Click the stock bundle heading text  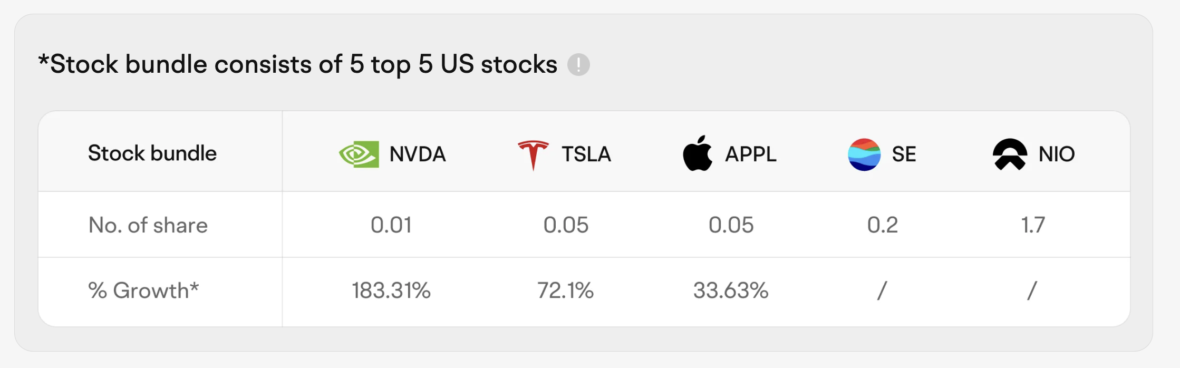[297, 65]
